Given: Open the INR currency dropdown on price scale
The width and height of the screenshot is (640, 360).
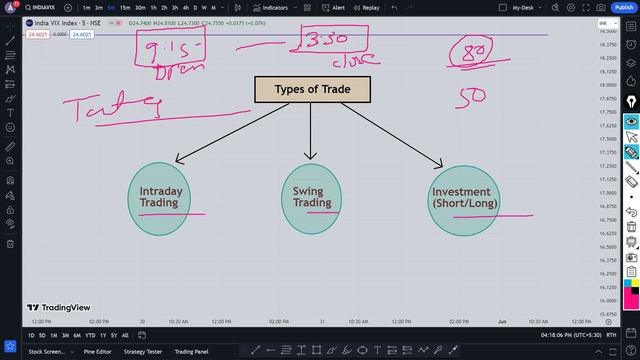Looking at the screenshot, I should pyautogui.click(x=608, y=23).
